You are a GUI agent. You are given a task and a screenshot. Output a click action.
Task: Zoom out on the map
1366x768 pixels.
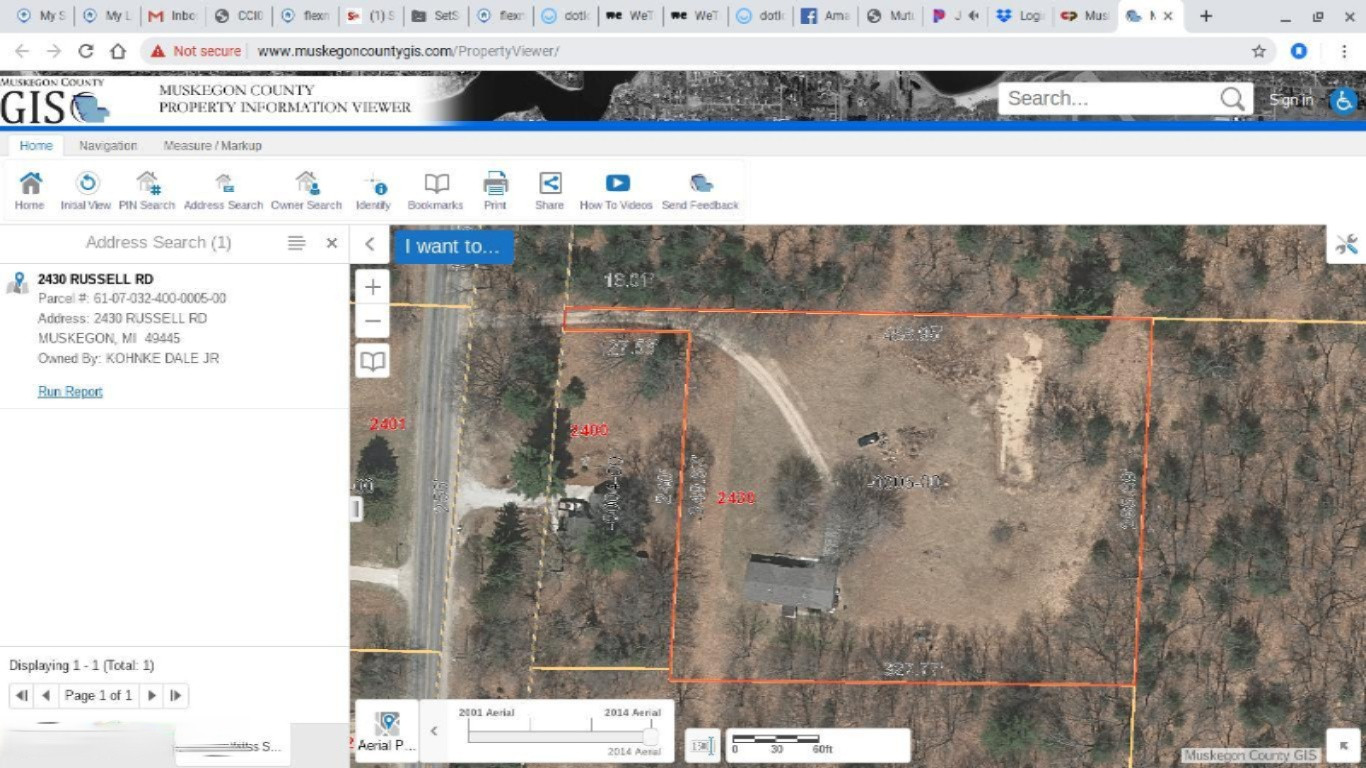(x=373, y=321)
